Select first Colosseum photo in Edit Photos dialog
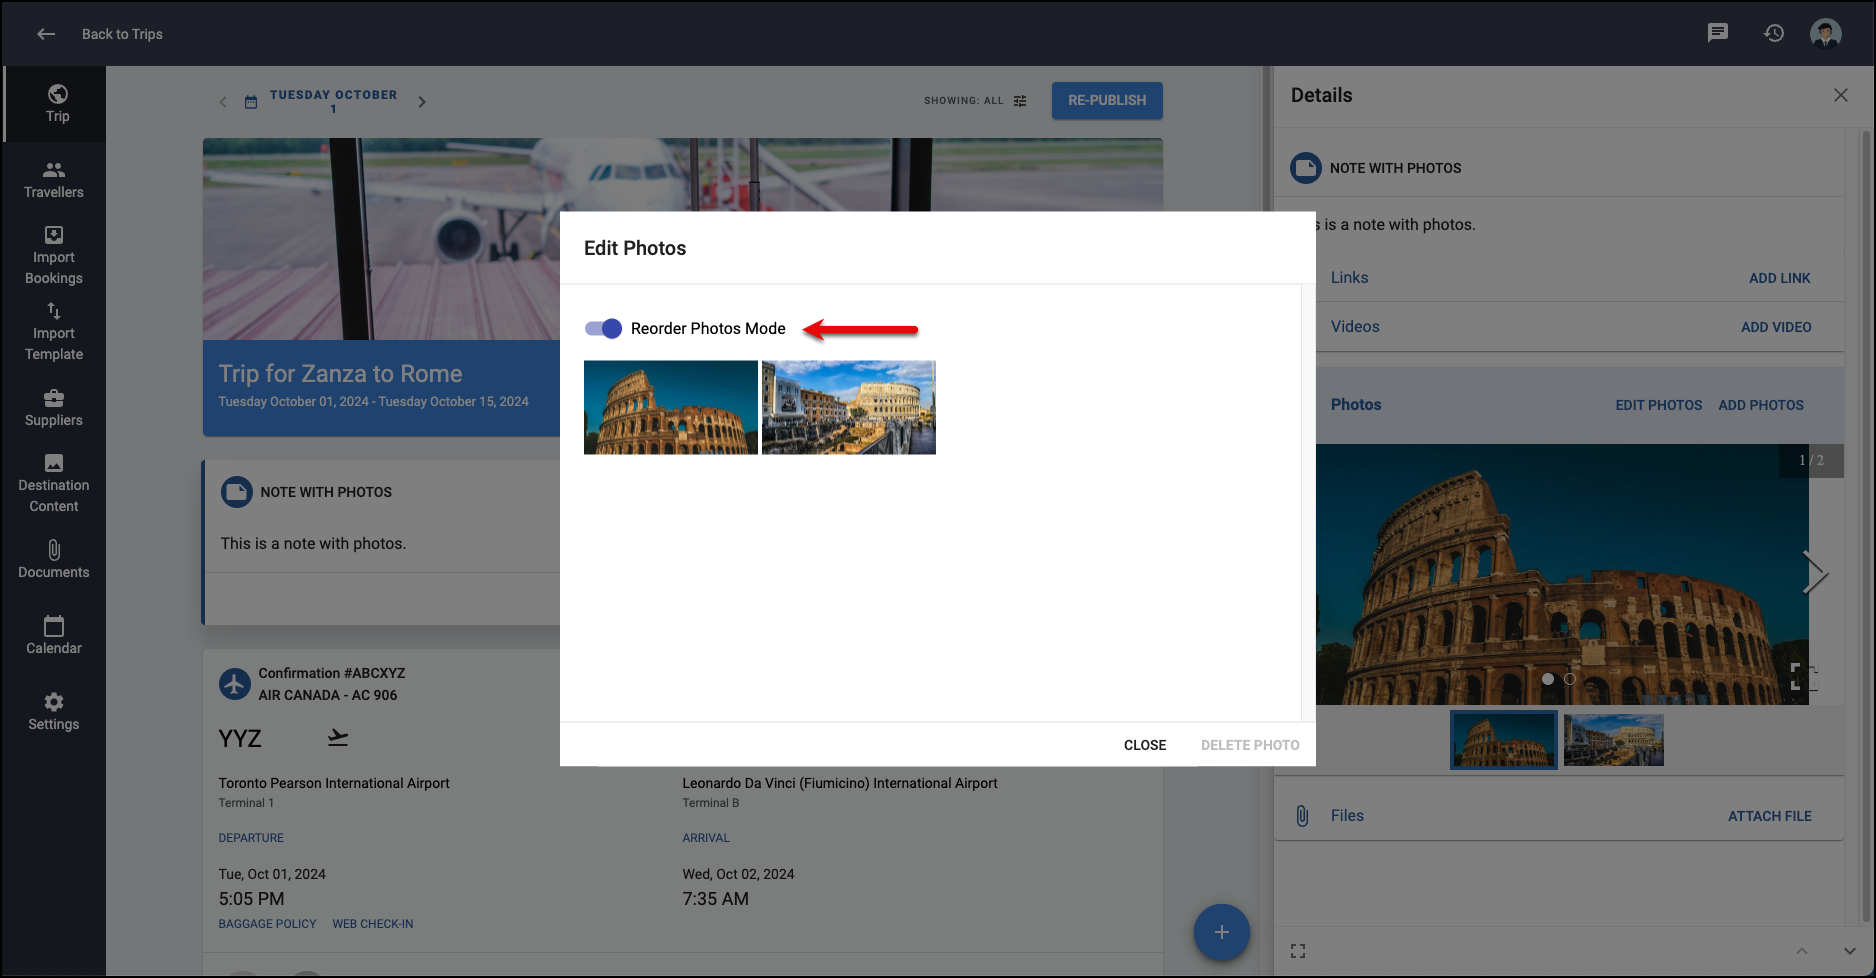The image size is (1876, 978). point(671,408)
